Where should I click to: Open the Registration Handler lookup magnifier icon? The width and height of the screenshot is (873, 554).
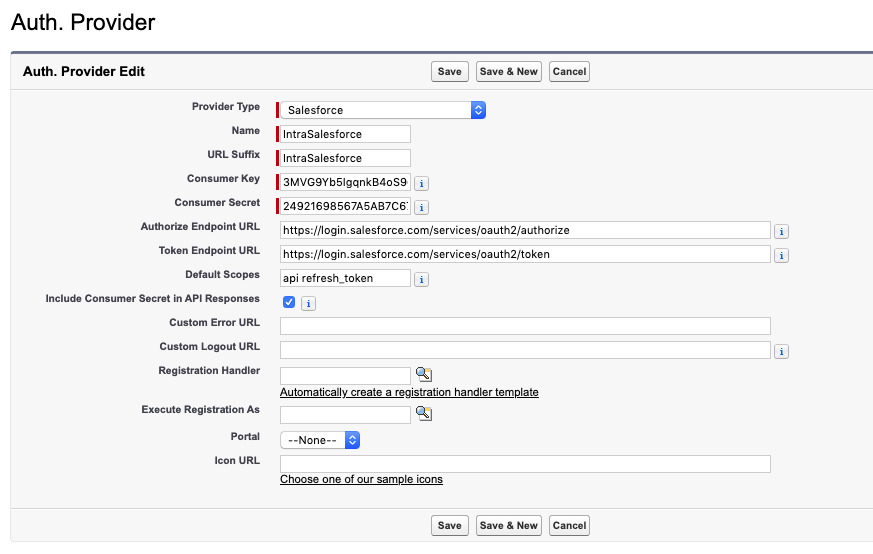point(424,374)
